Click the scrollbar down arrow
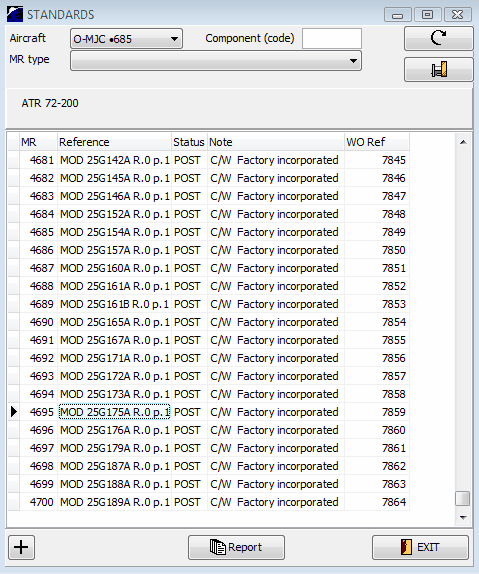479x574 pixels. 463,518
